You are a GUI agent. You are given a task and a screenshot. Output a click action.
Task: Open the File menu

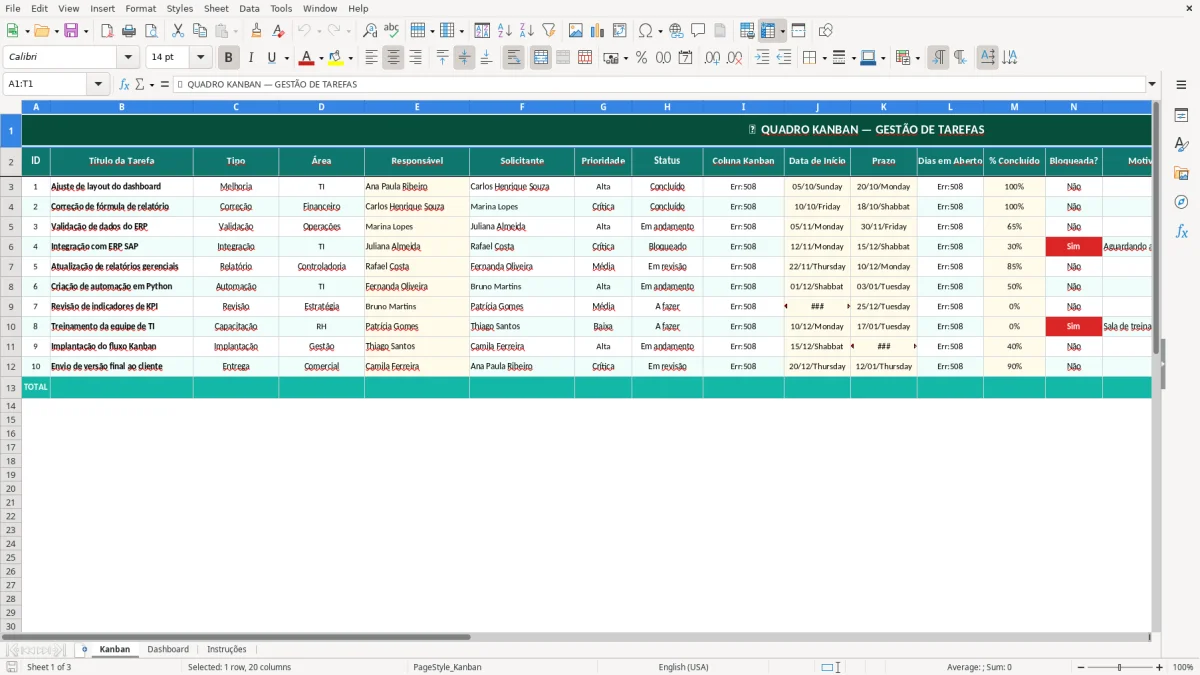13,8
